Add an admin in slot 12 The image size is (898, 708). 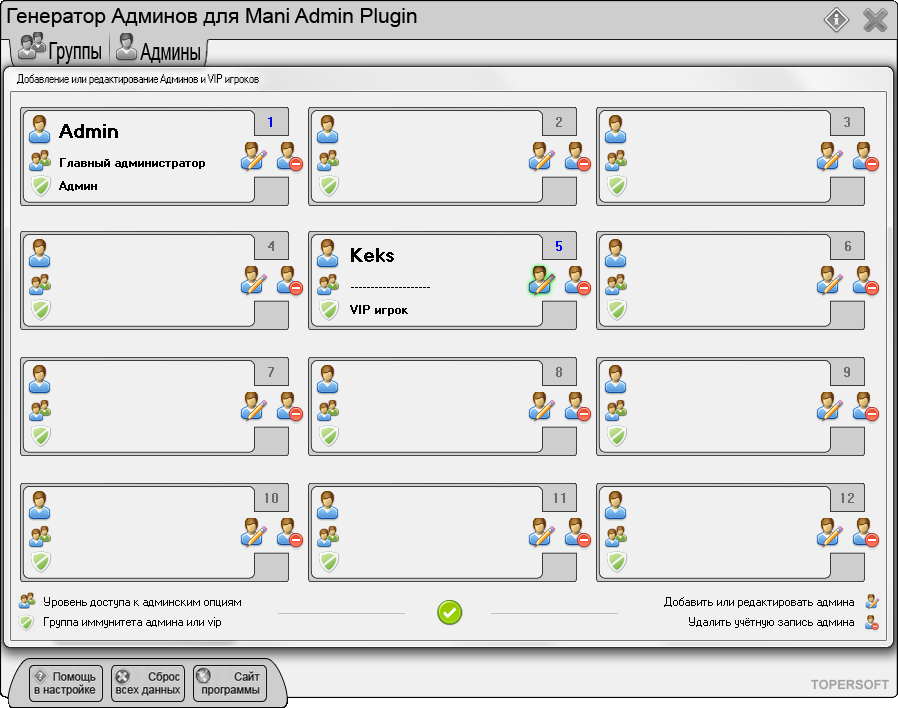click(x=830, y=532)
